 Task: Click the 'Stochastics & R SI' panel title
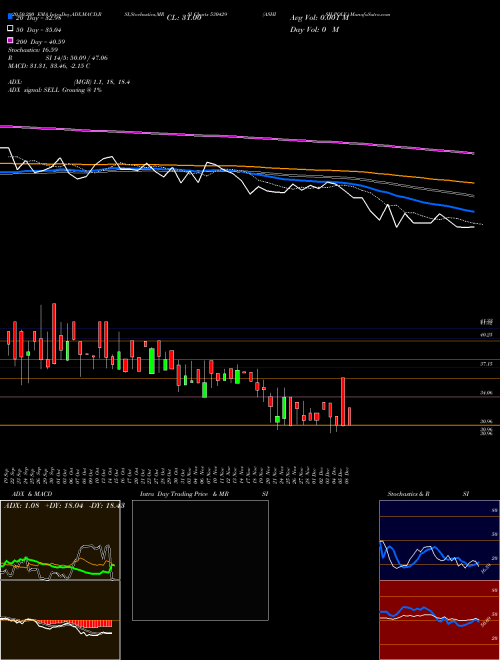pos(428,494)
